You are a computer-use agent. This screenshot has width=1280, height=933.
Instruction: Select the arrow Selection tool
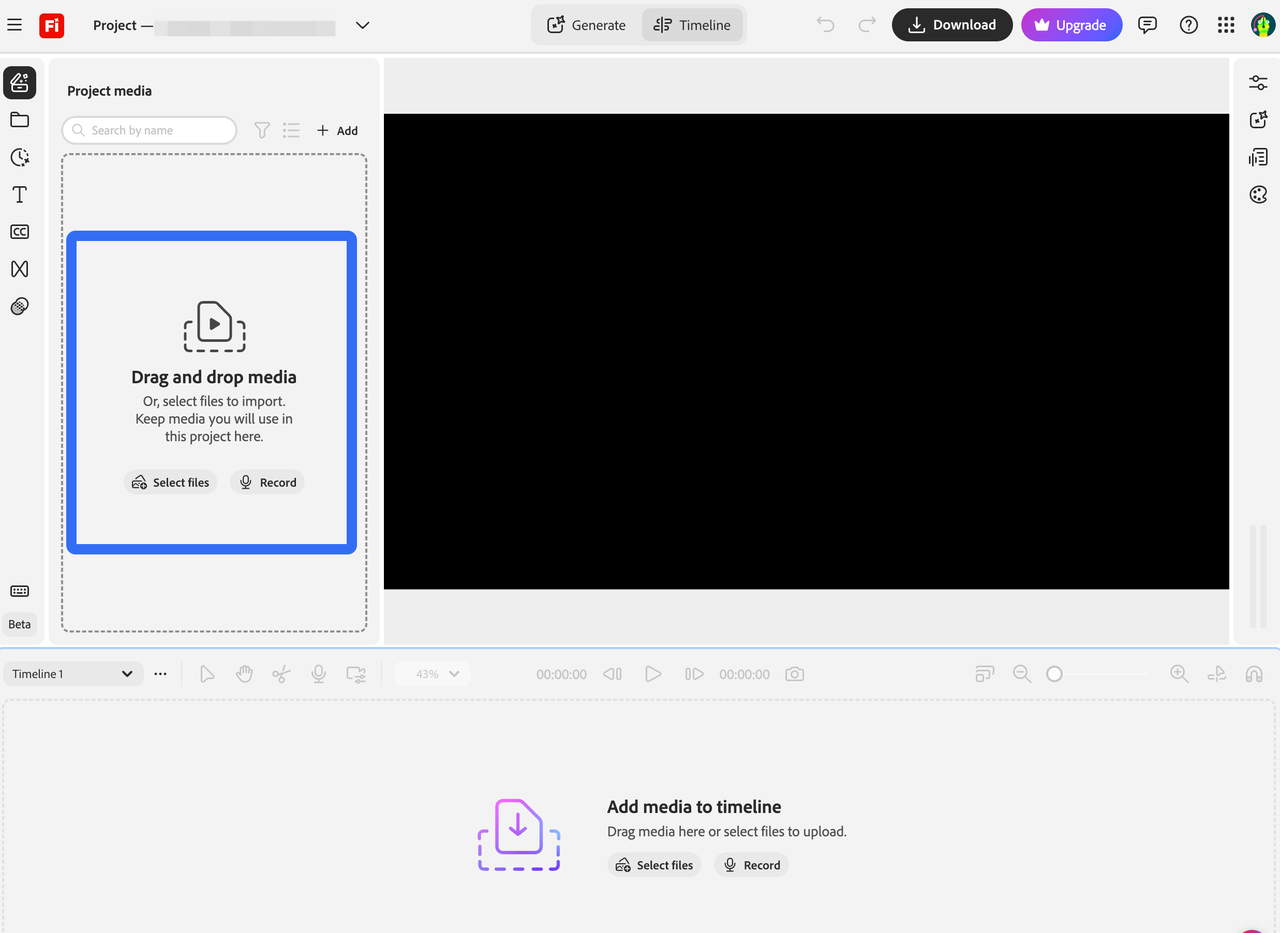tap(207, 674)
